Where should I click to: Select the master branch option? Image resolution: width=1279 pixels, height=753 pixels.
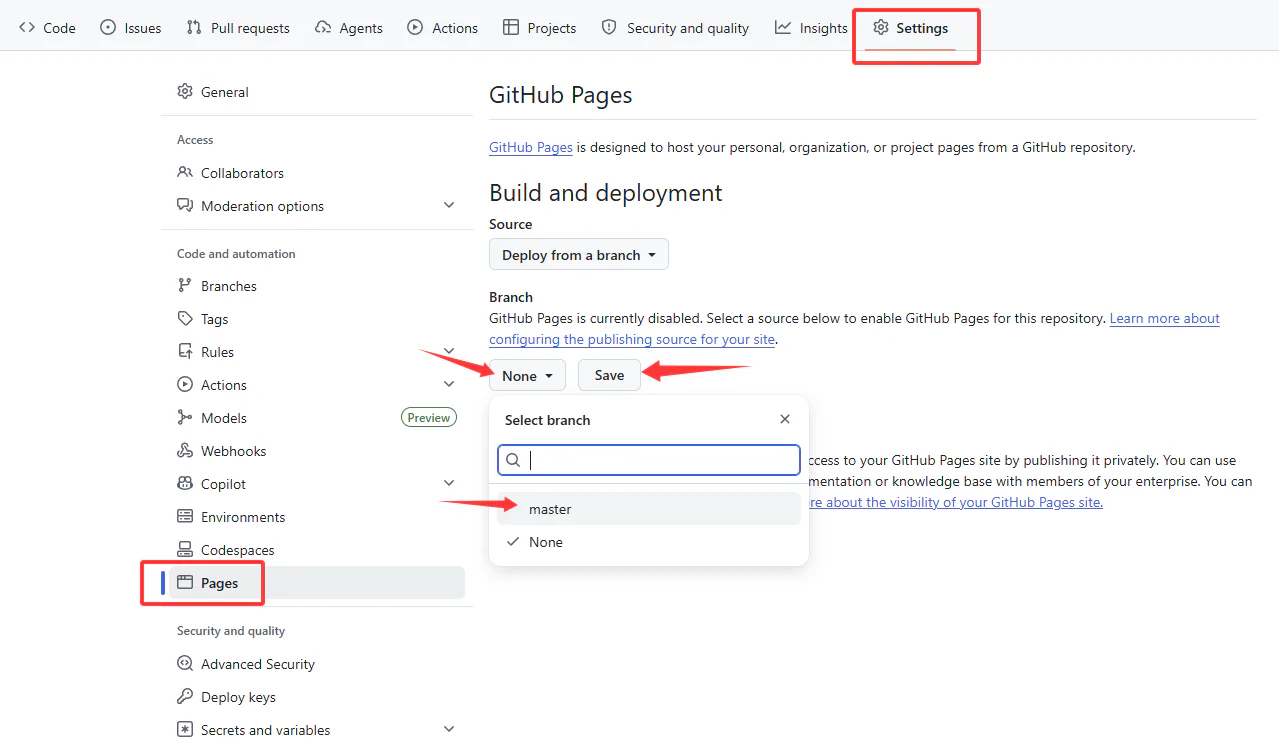(x=649, y=509)
